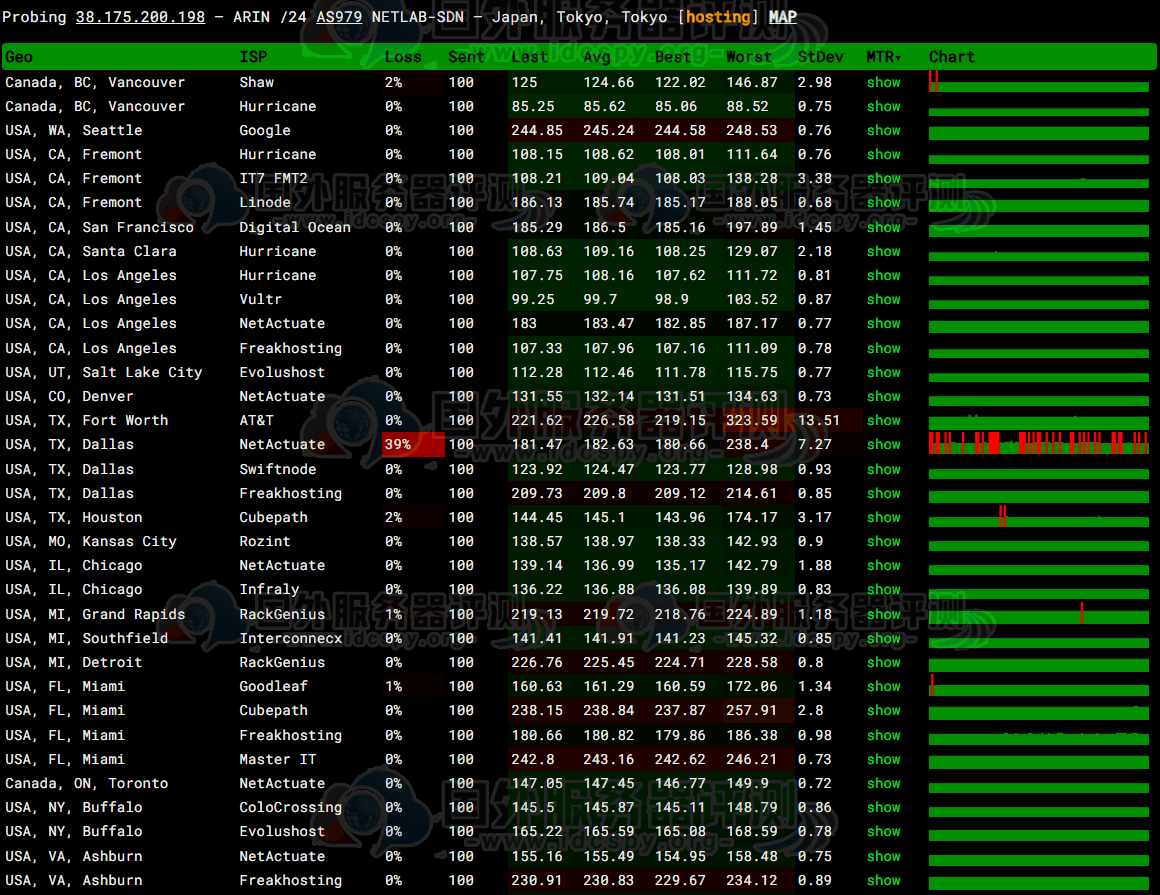Click the Sent column header
Screen dimensions: 1160x895
pos(466,57)
